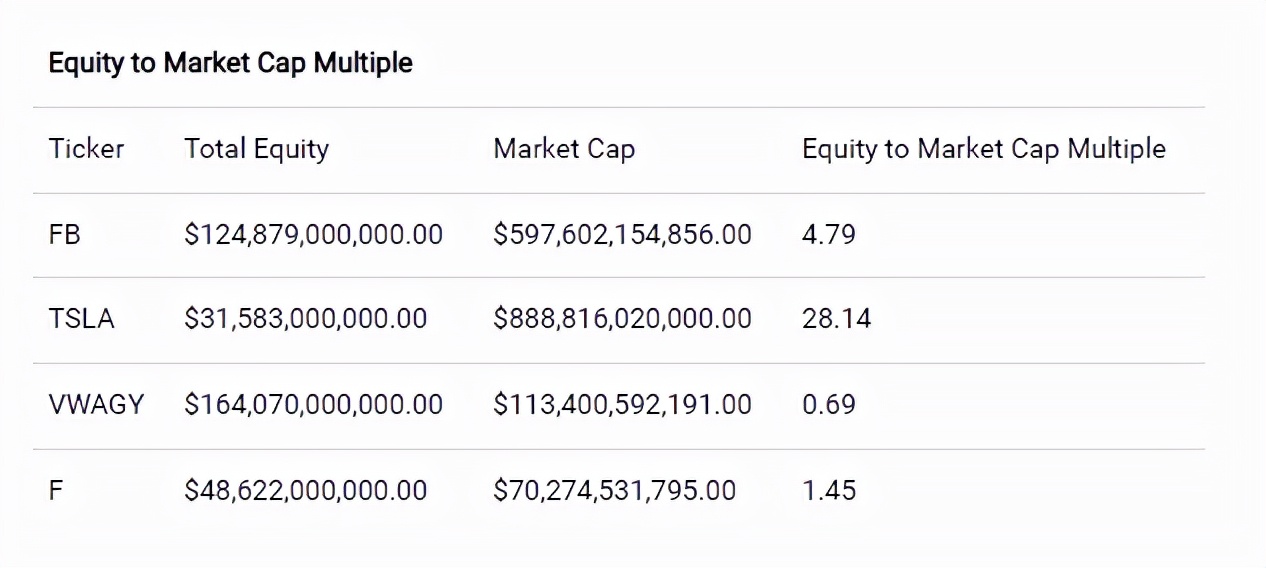Select TSLA market cap $888,816,020,000.00

click(622, 319)
